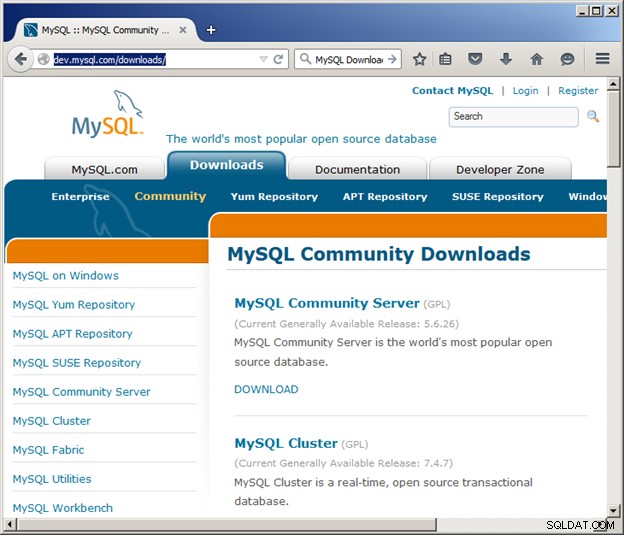Go back with the browser back arrow
This screenshot has width=624, height=535.
click(20, 60)
